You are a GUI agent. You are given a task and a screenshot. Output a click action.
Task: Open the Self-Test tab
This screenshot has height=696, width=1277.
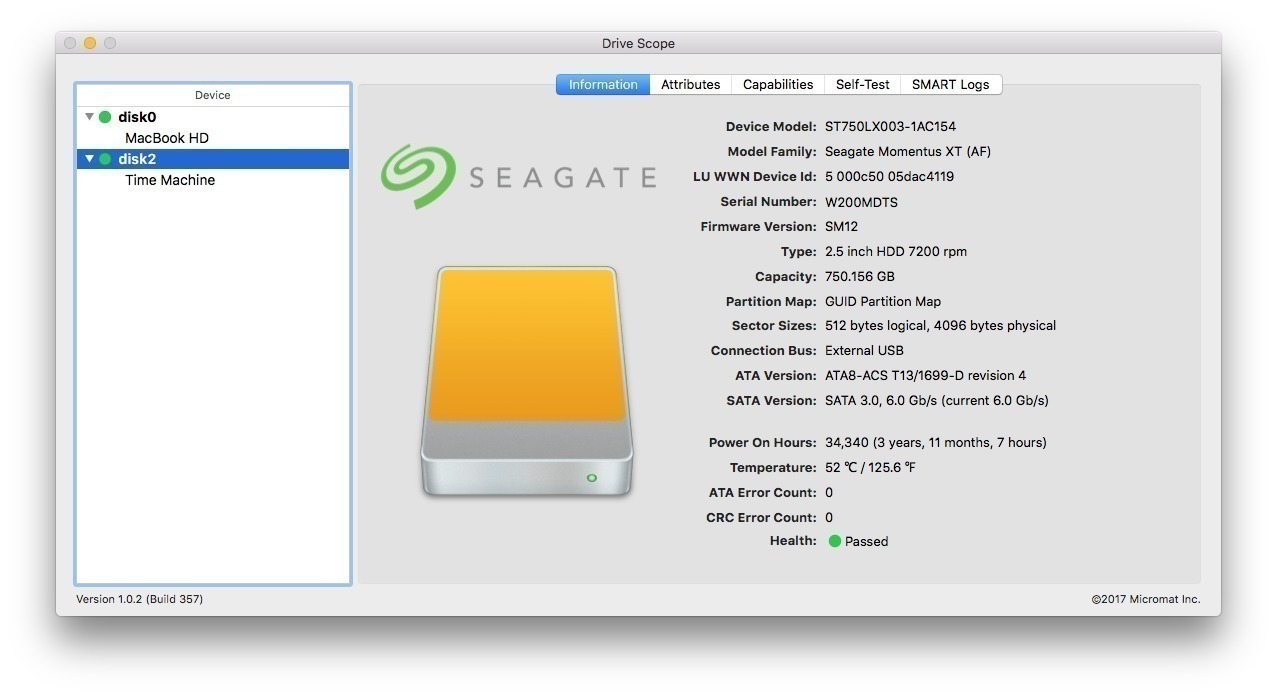[861, 84]
